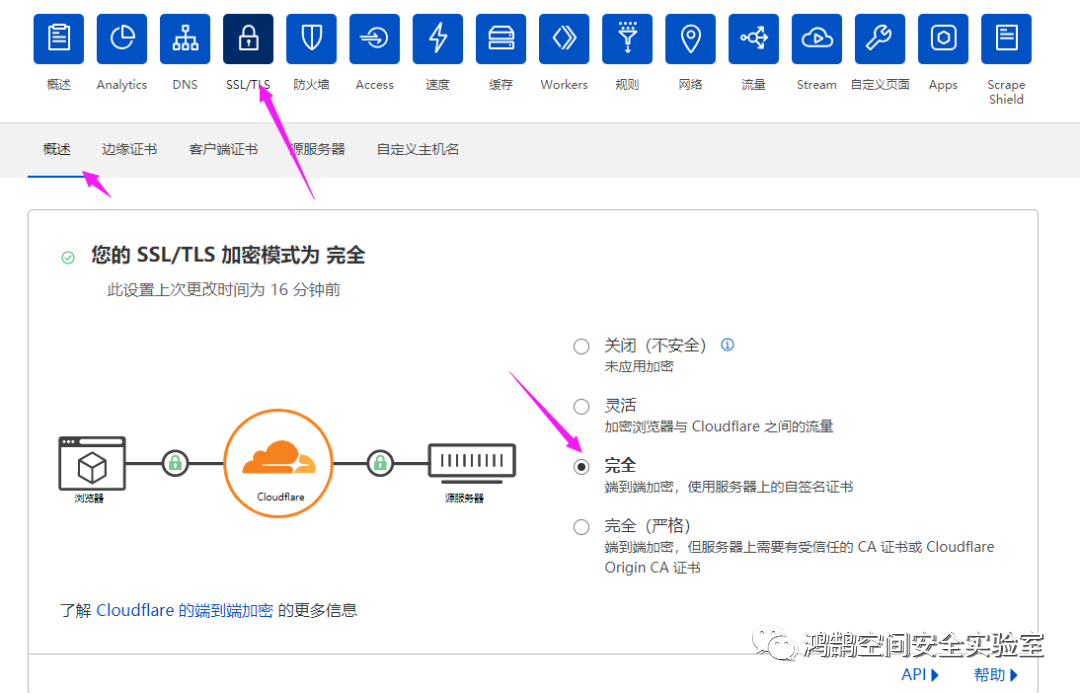Open the DNS network tree icon
This screenshot has width=1080, height=693.
(x=185, y=39)
